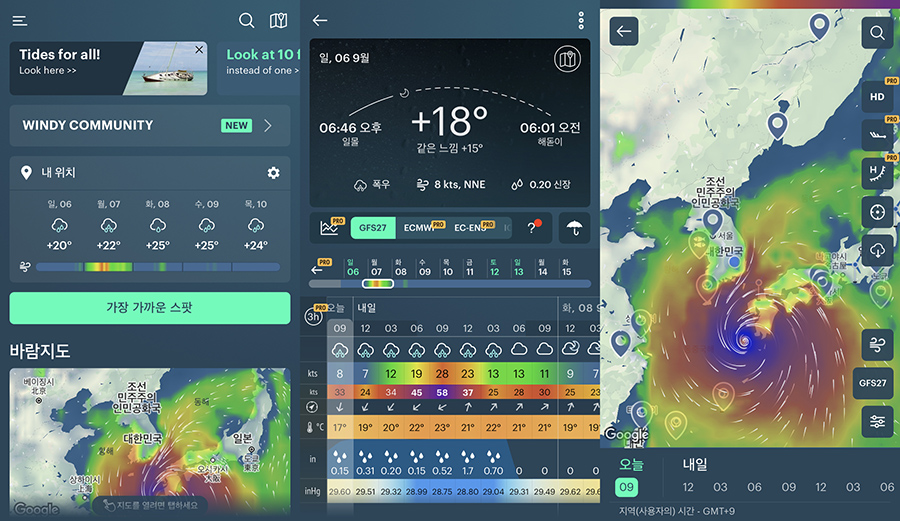Open the map icon in home header
Screen dimensions: 900x521
[x=278, y=21]
